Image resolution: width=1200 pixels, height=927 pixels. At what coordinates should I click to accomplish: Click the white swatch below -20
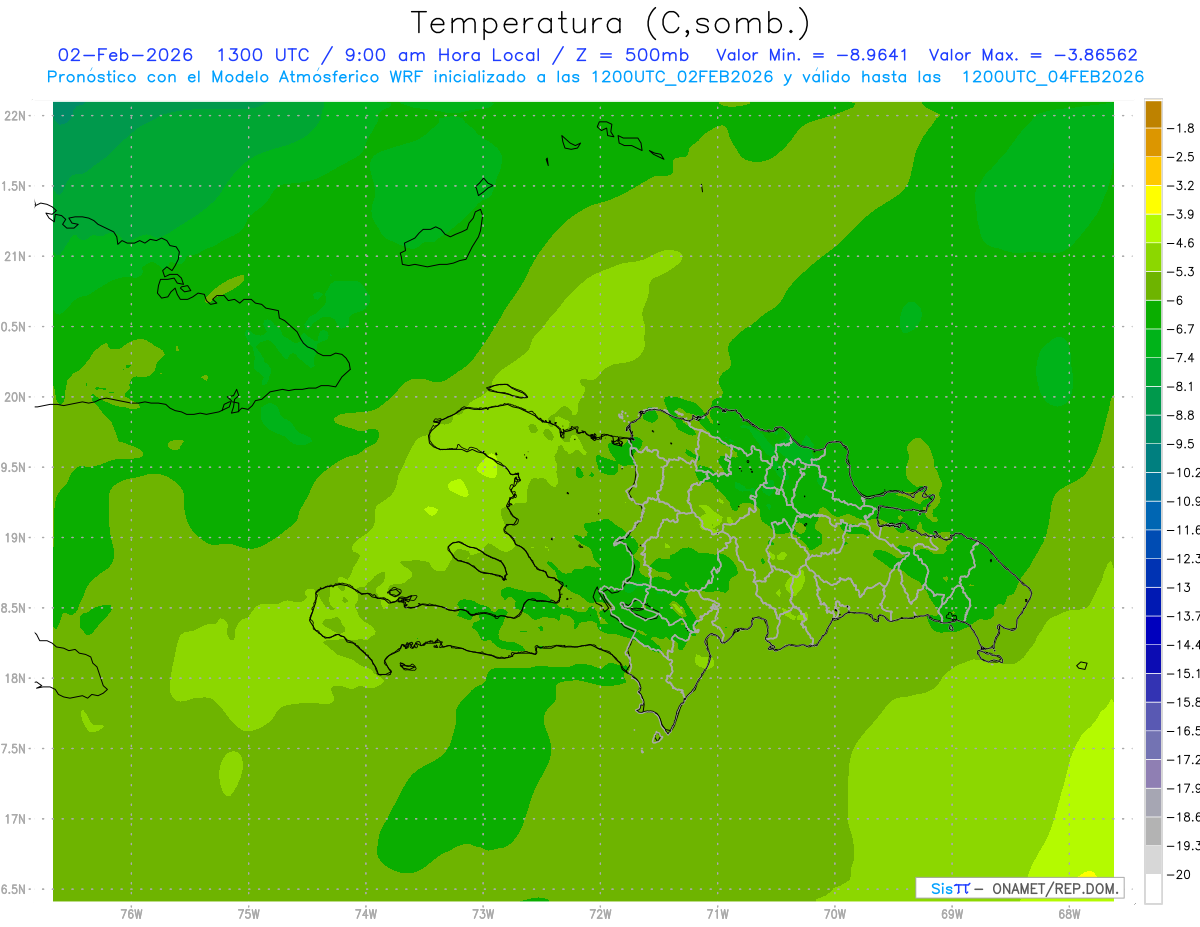1153,888
